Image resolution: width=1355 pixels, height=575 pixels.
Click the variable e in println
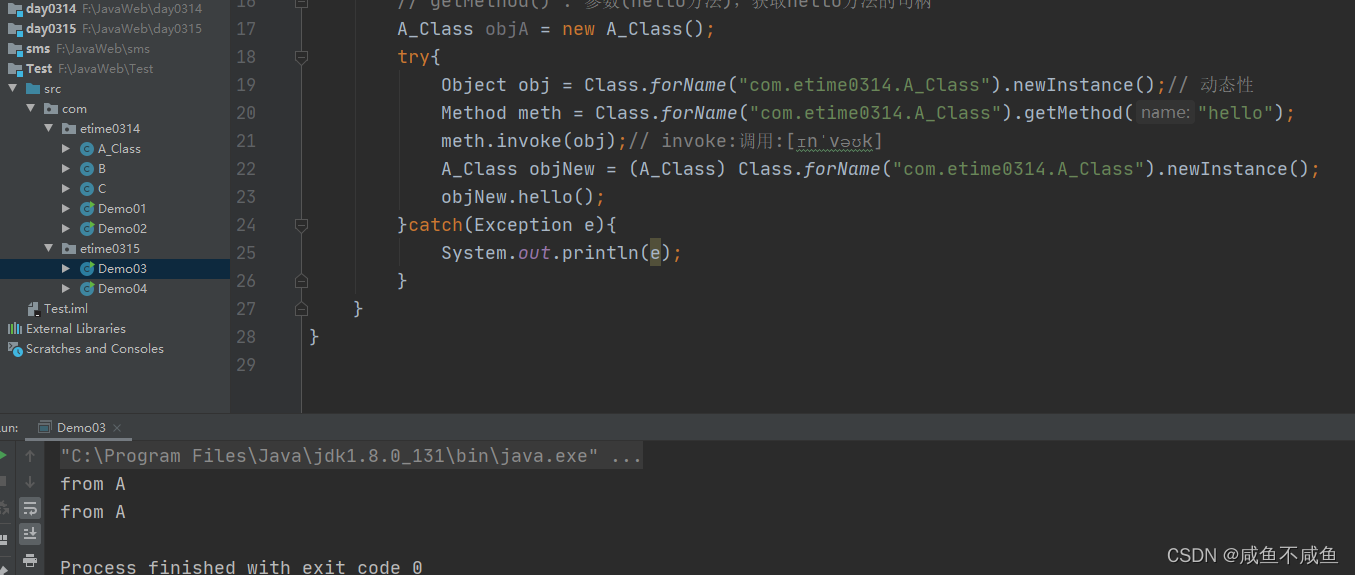point(655,253)
